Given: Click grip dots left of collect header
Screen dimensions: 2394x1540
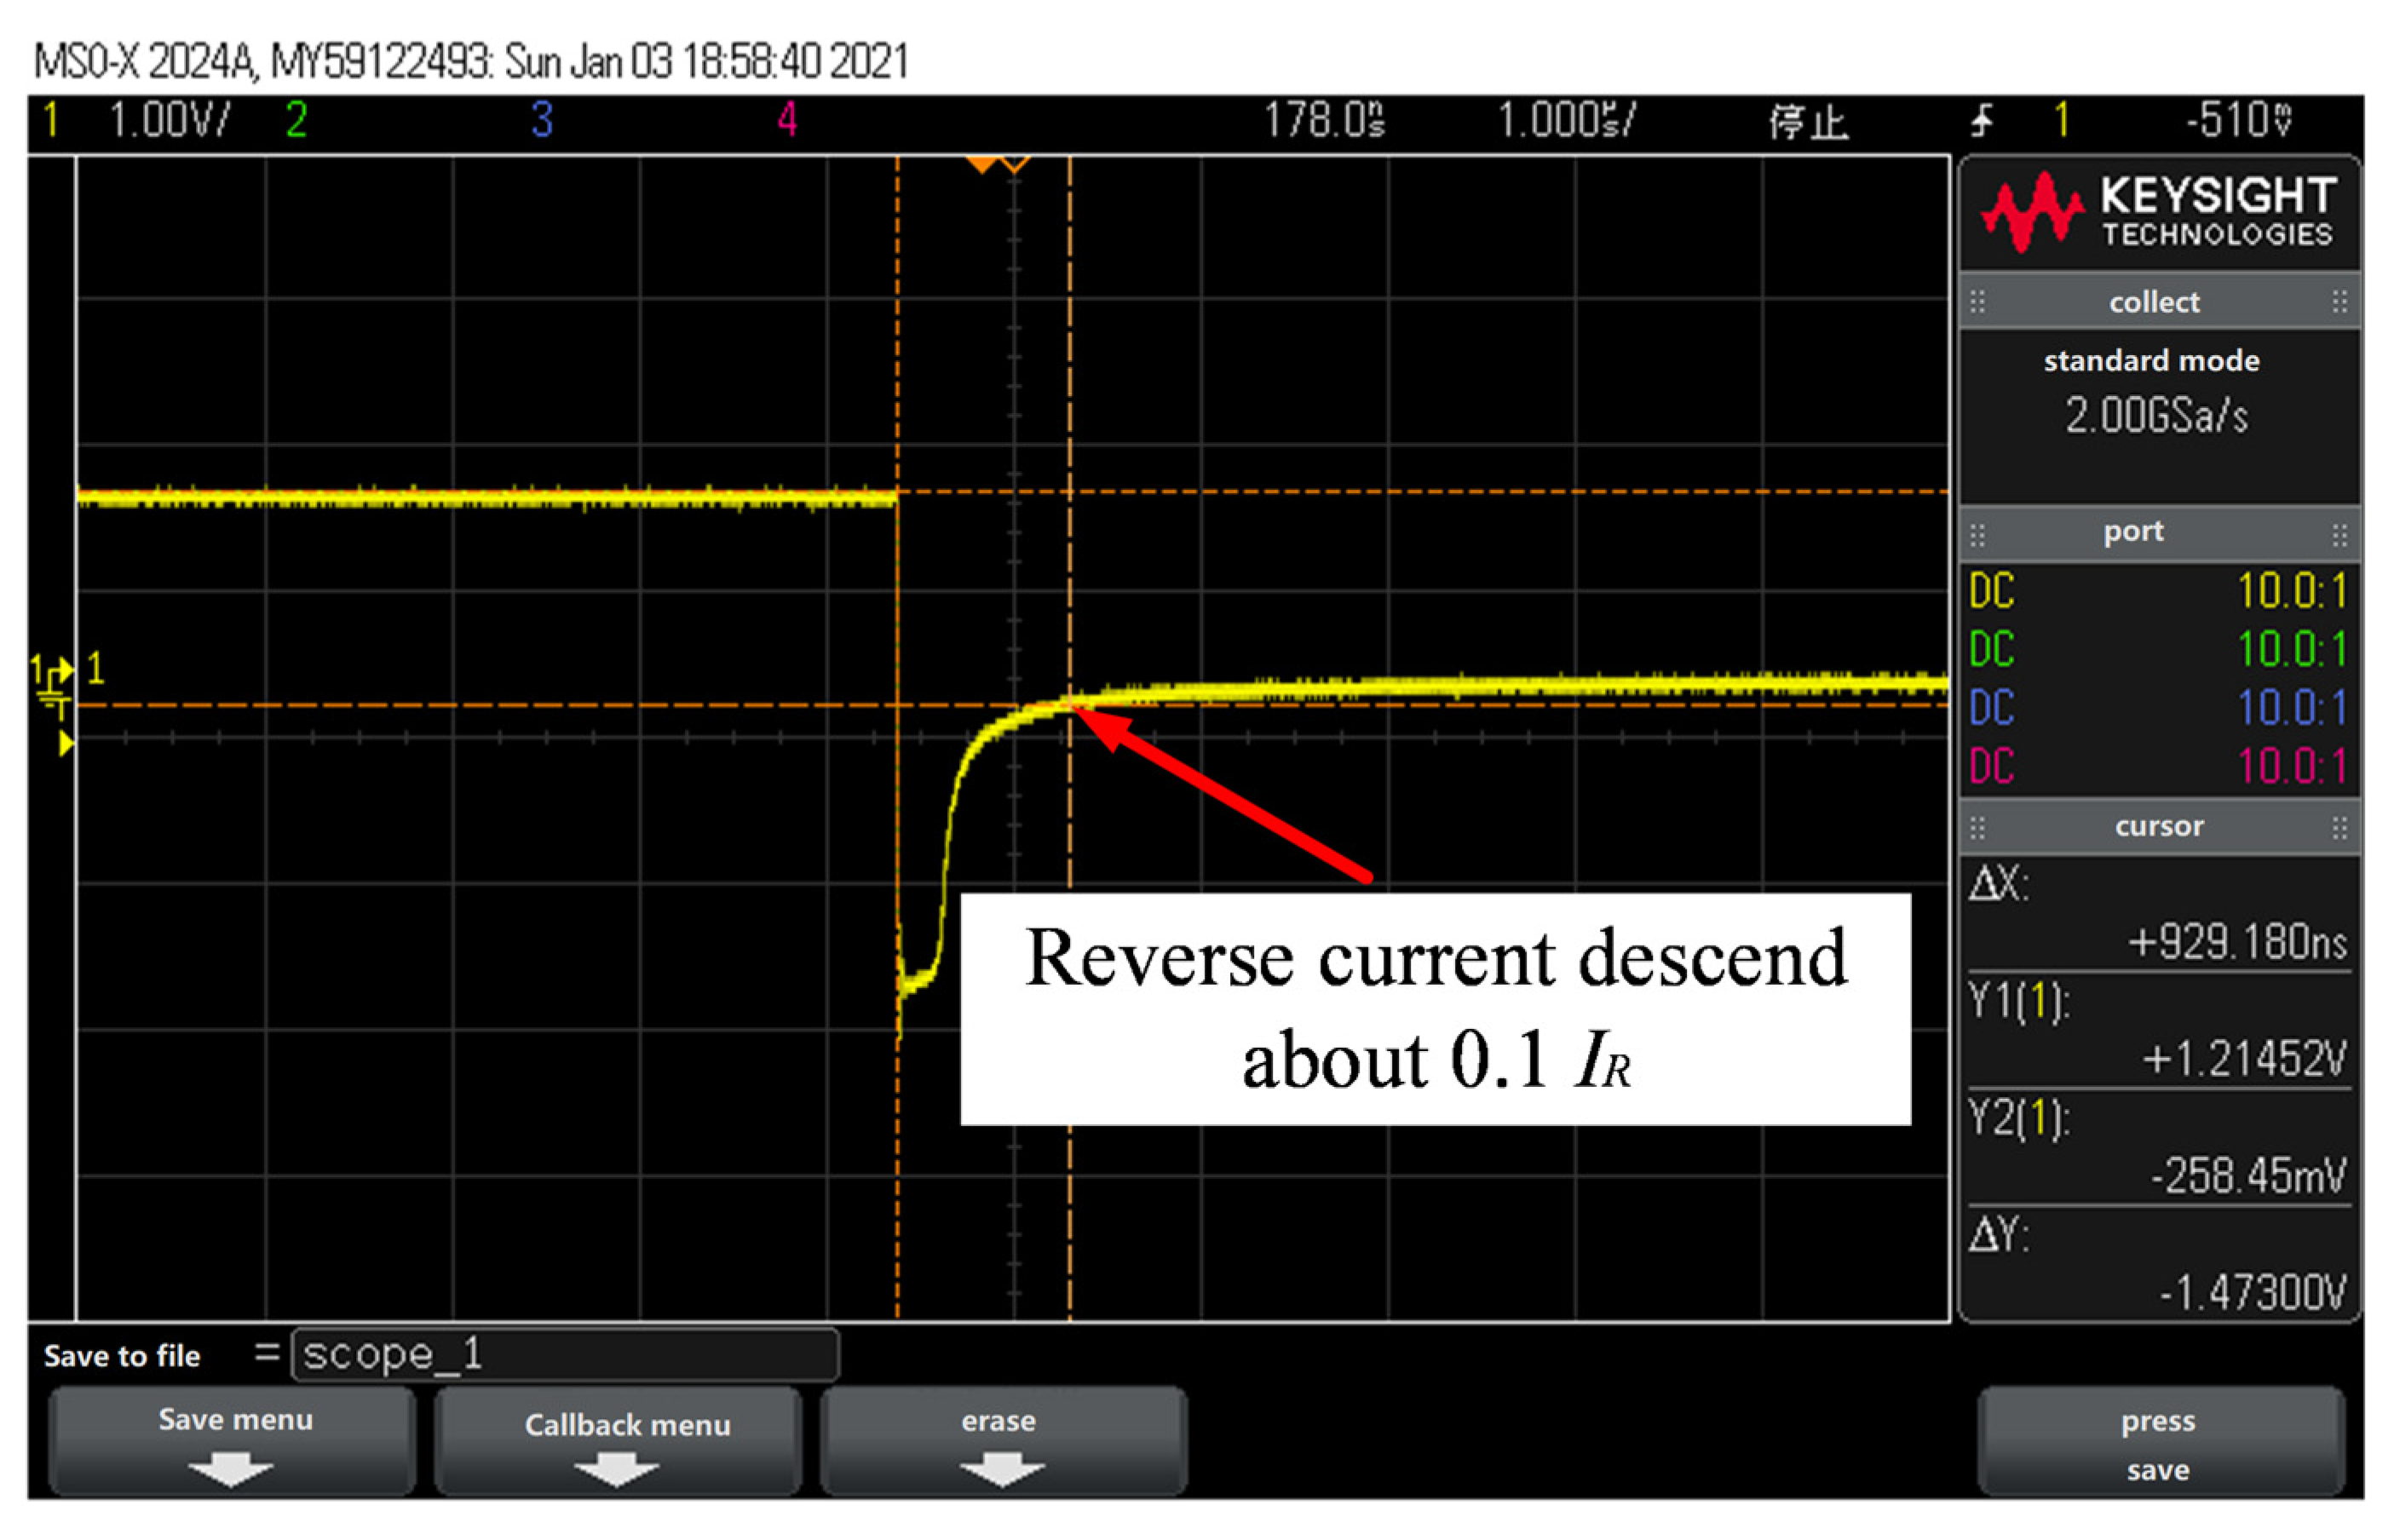Looking at the screenshot, I should coord(1977,301).
